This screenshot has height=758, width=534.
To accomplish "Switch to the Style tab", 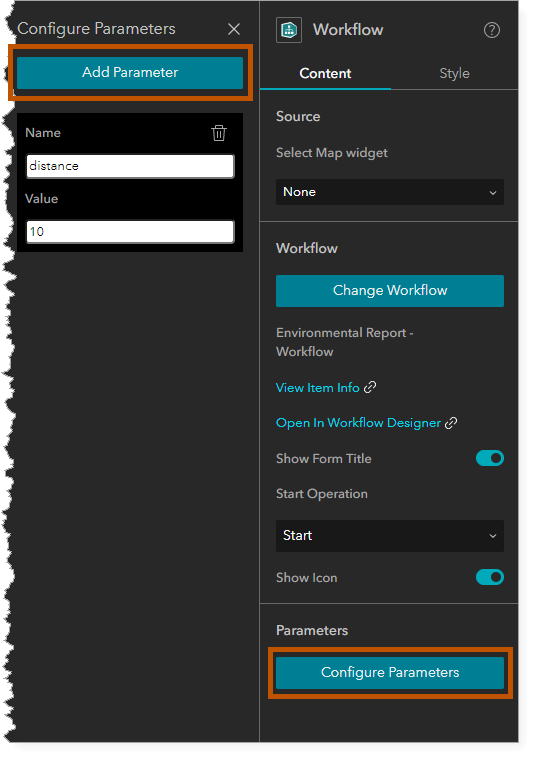I will [454, 73].
